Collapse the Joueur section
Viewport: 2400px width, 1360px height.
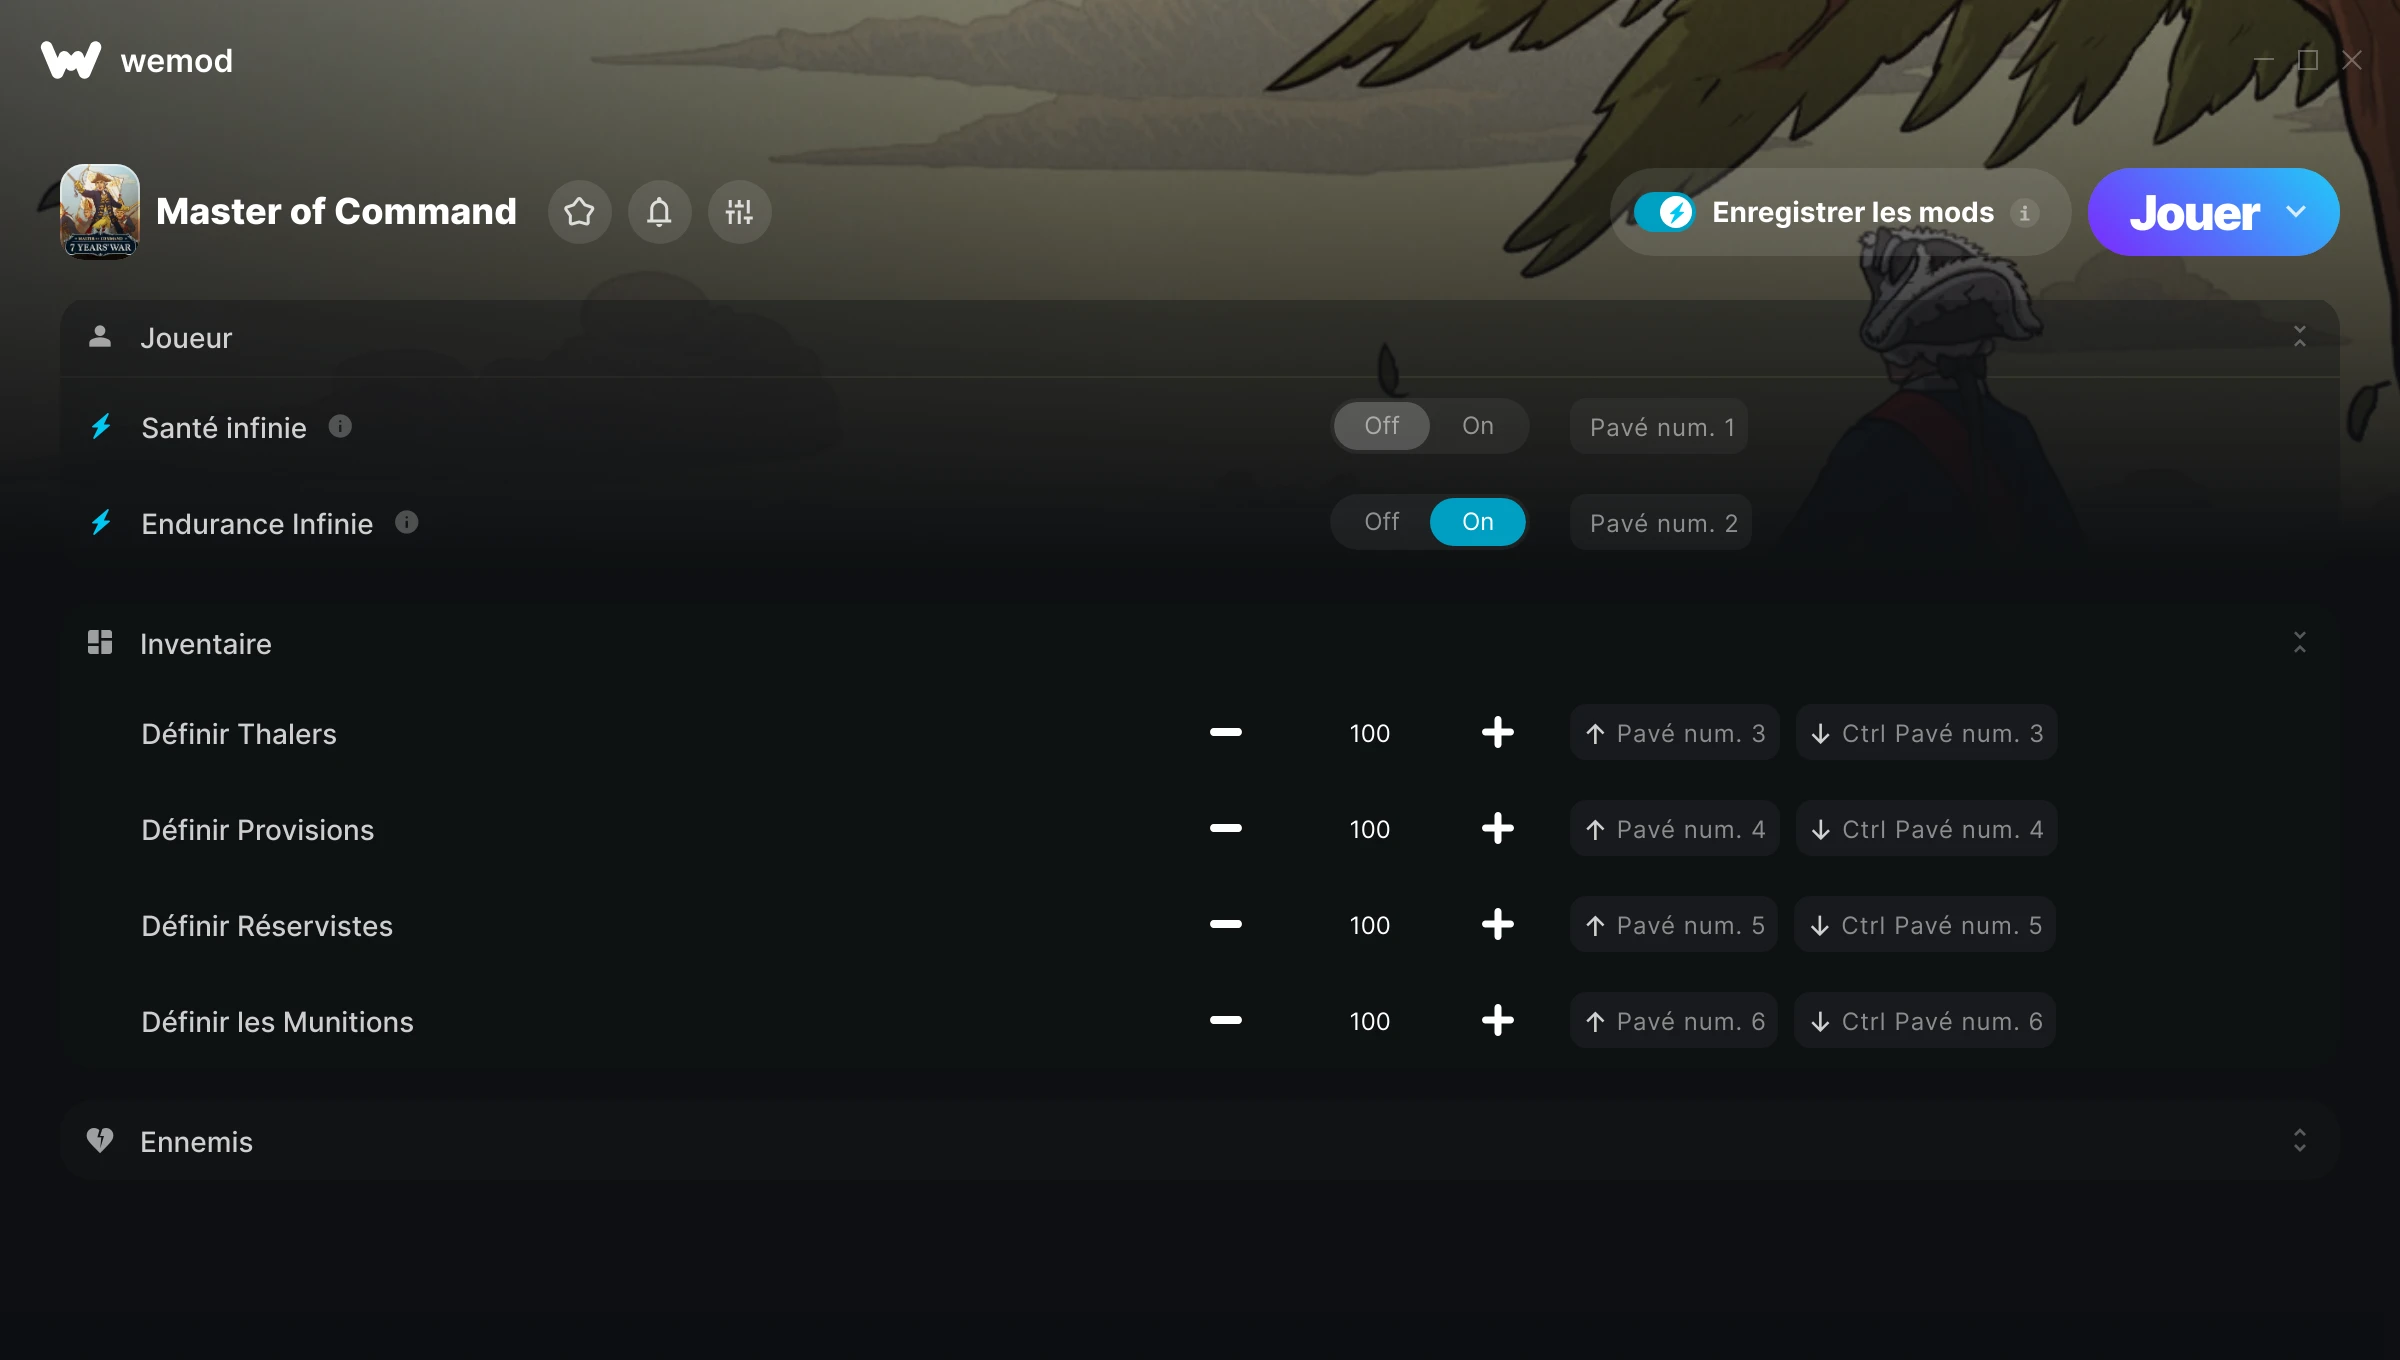pos(2299,337)
